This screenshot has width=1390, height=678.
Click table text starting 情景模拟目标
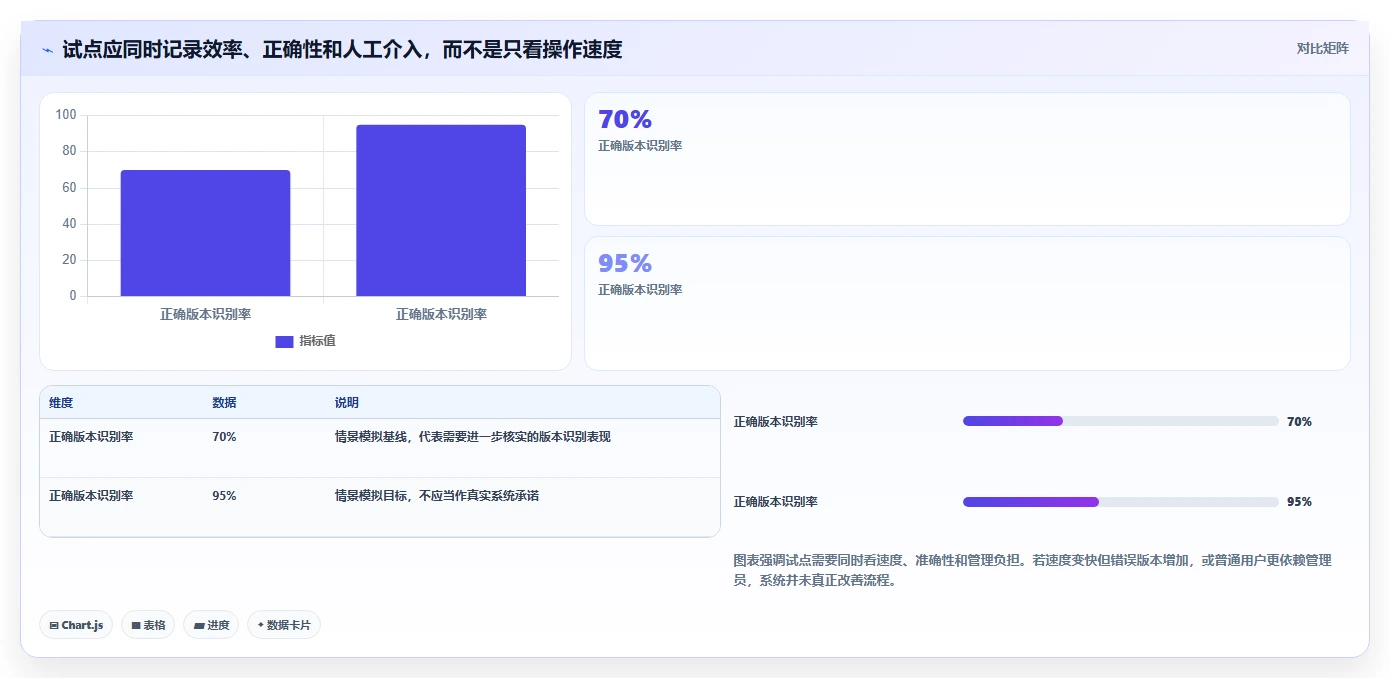pyautogui.click(x=437, y=495)
